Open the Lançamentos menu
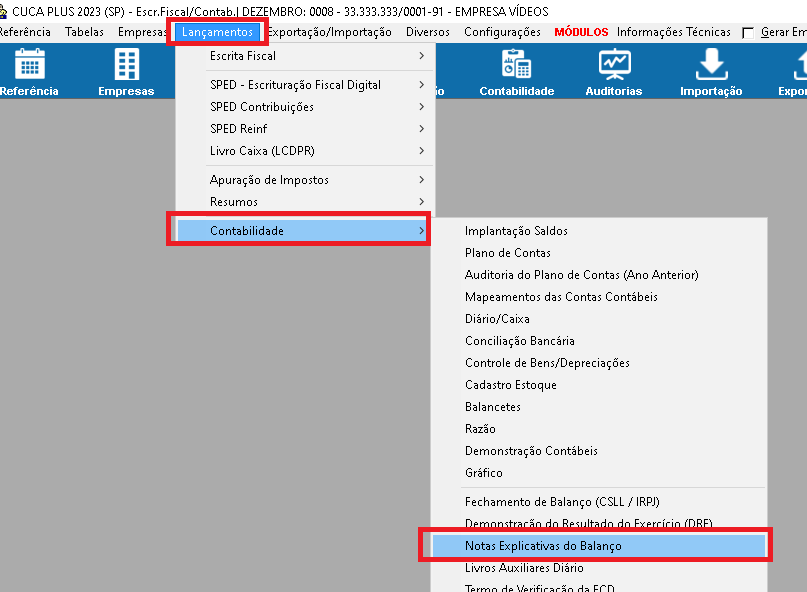Screen dimensions: 807x592 [x=217, y=32]
